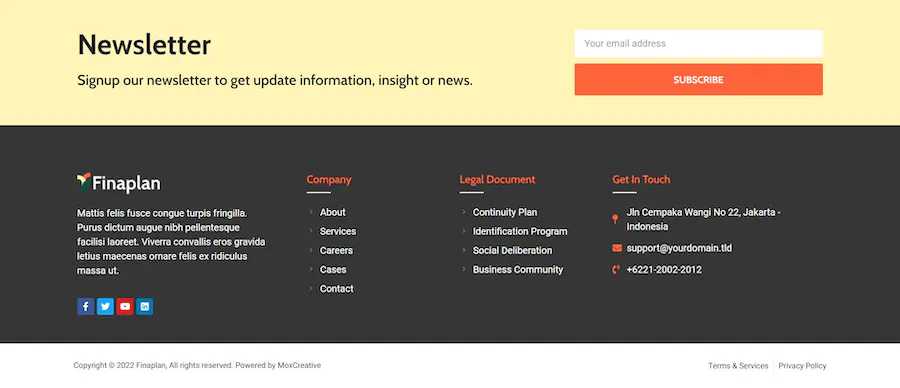Open the Careers link
Viewport: 900px width, 388px height.
click(x=336, y=250)
